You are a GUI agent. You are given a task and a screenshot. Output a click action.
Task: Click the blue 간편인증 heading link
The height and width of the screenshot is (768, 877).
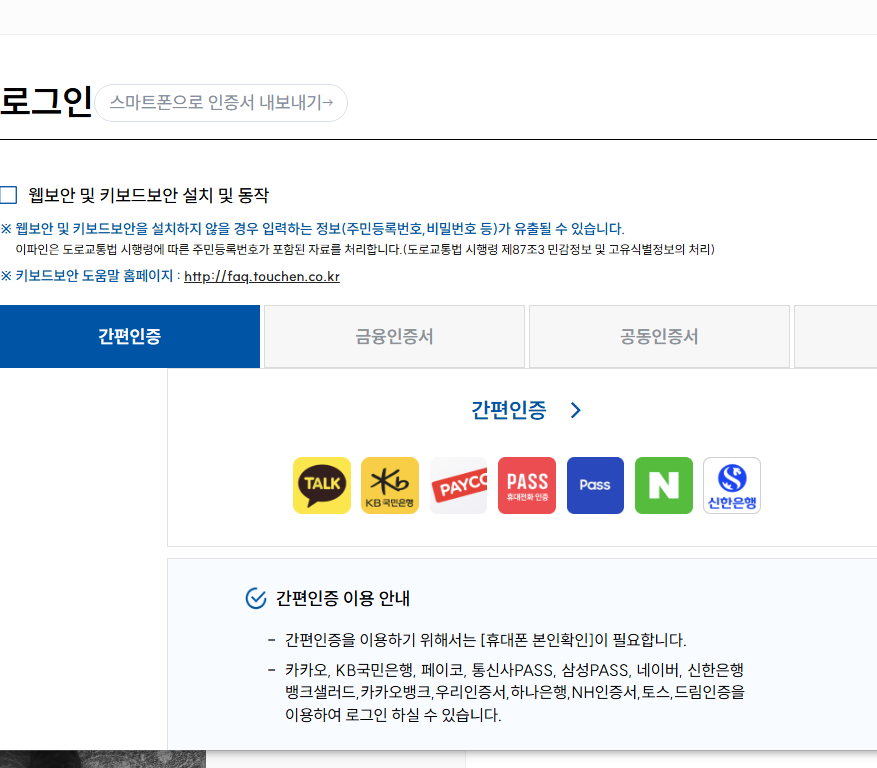click(508, 410)
